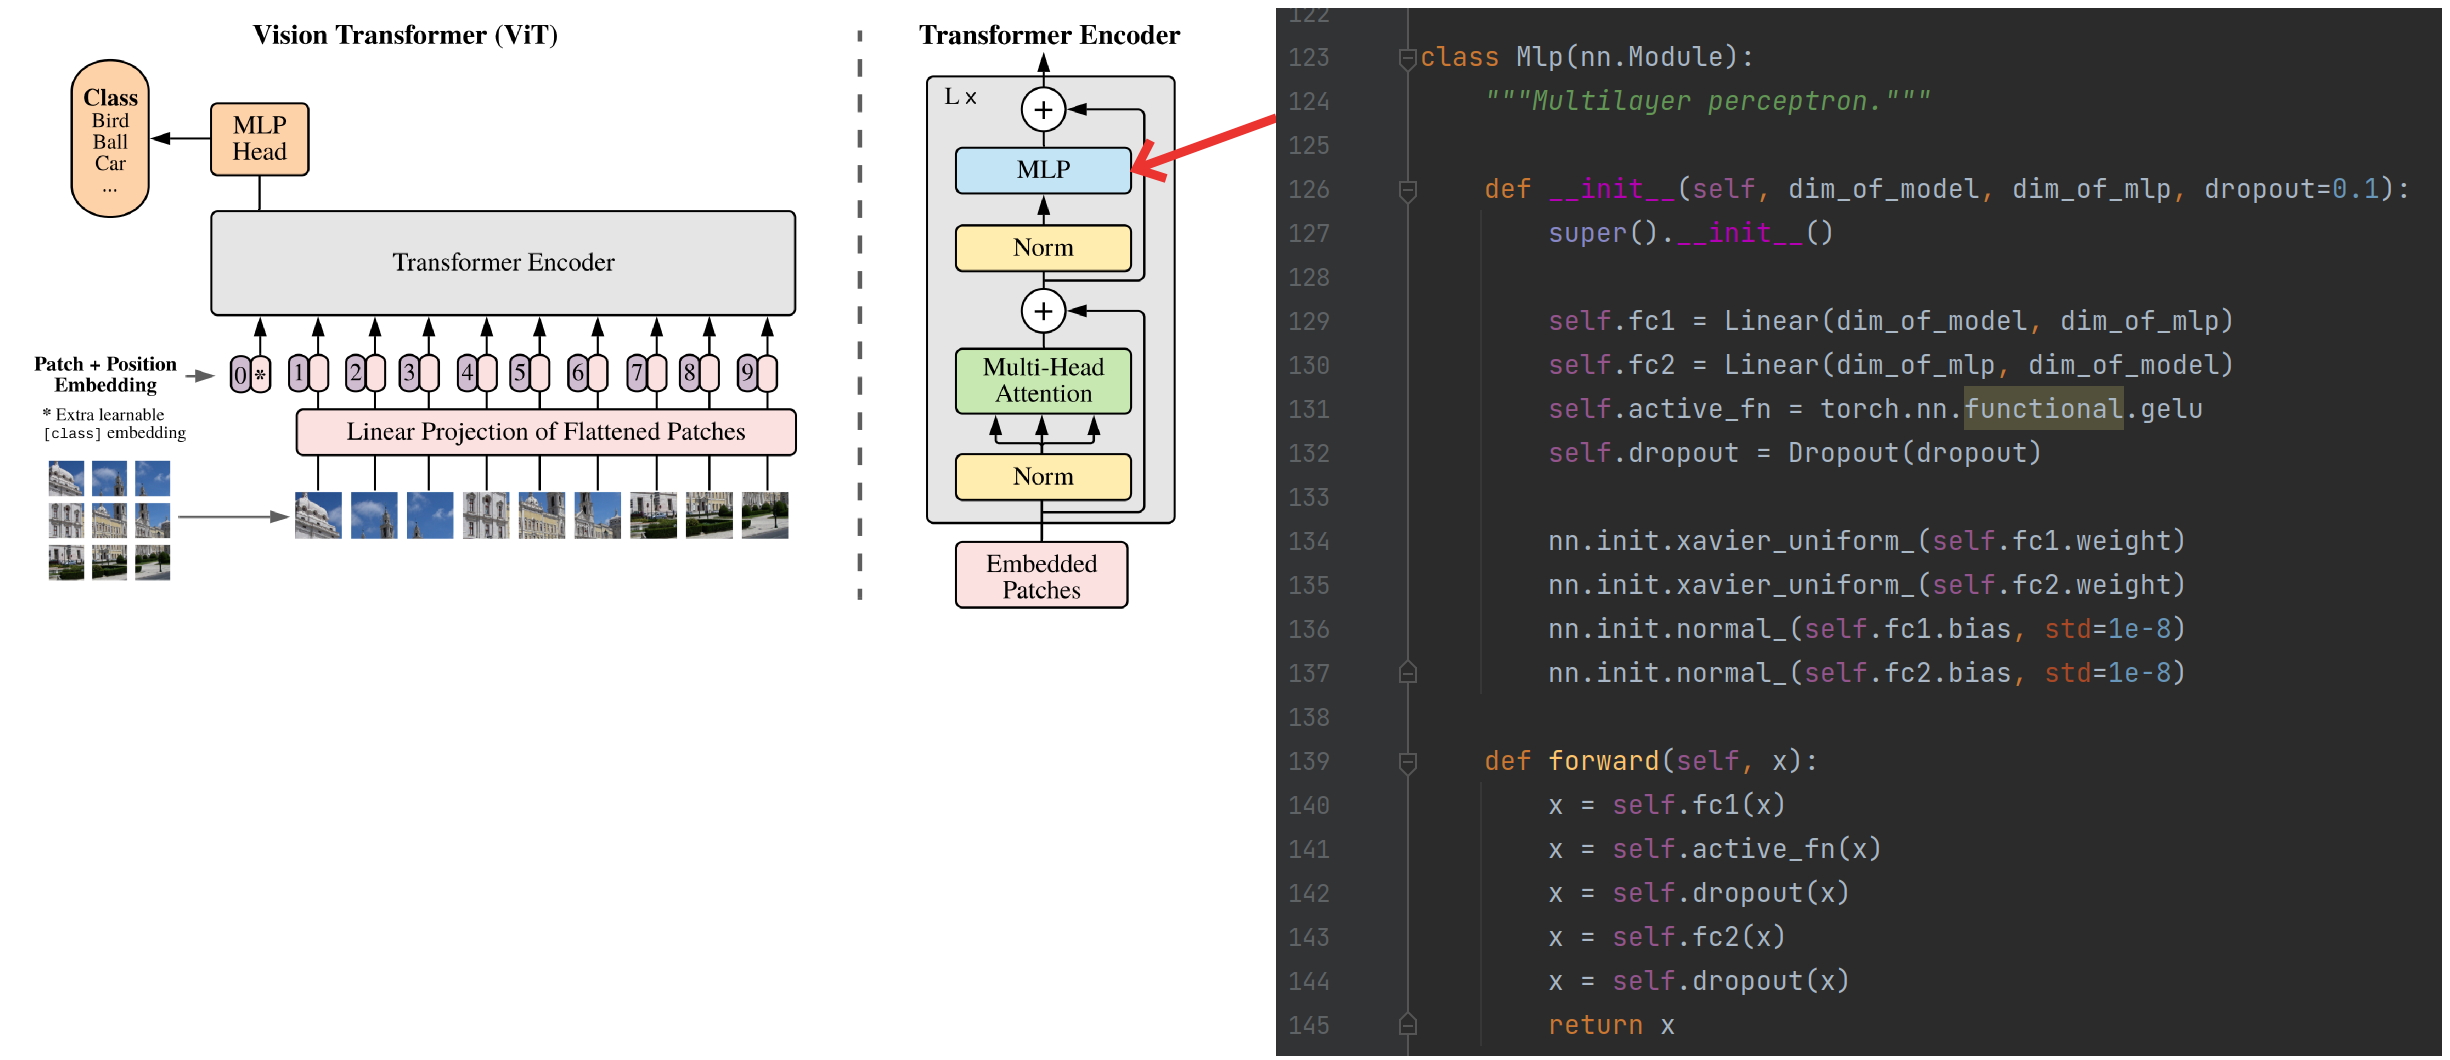Select the class token embedding marked 0*

pos(250,375)
